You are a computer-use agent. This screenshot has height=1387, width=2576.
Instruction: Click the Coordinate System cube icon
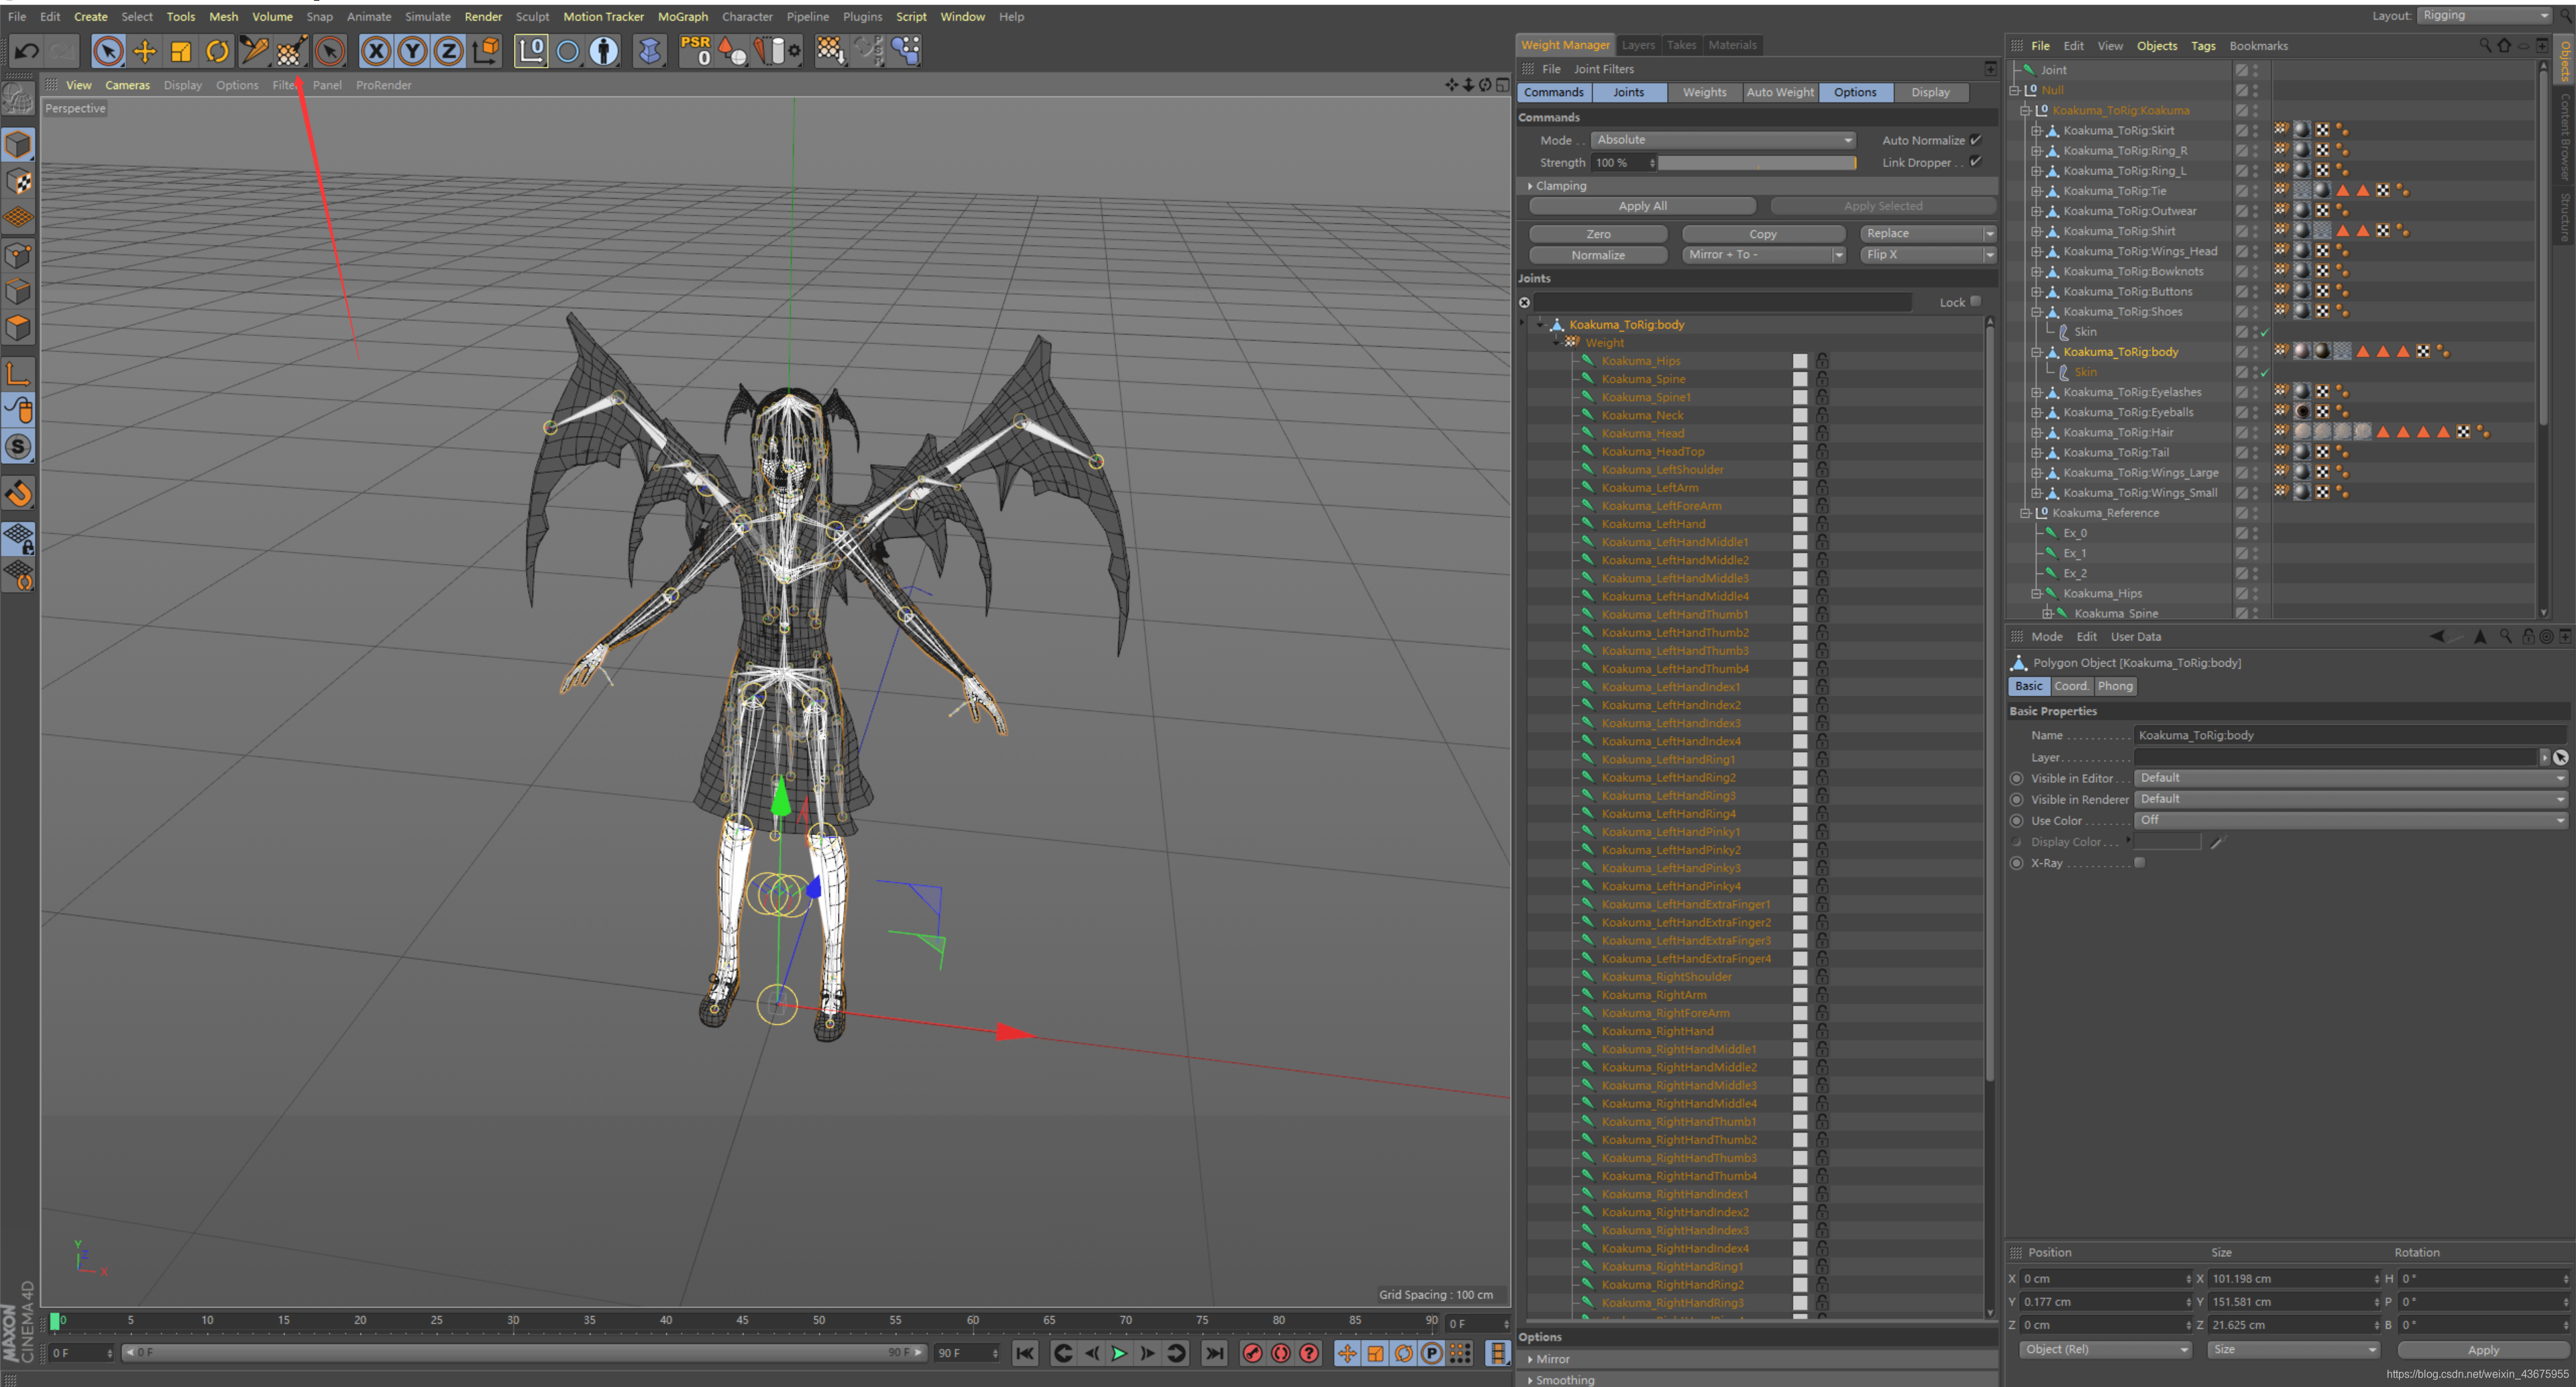point(486,50)
